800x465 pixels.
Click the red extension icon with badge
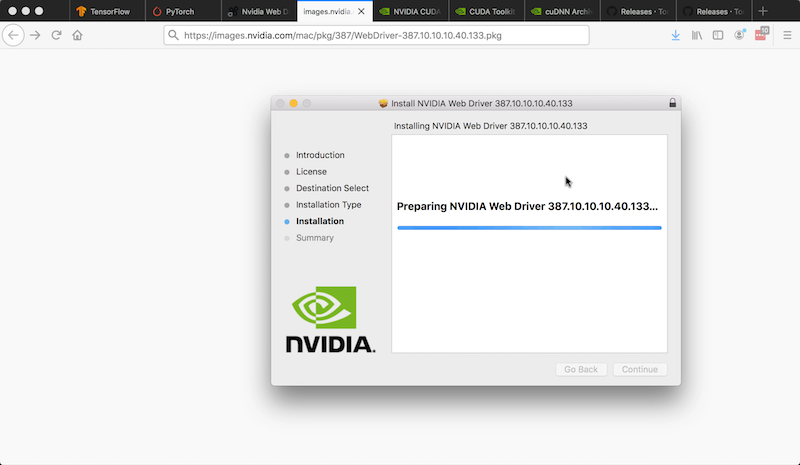tap(761, 34)
